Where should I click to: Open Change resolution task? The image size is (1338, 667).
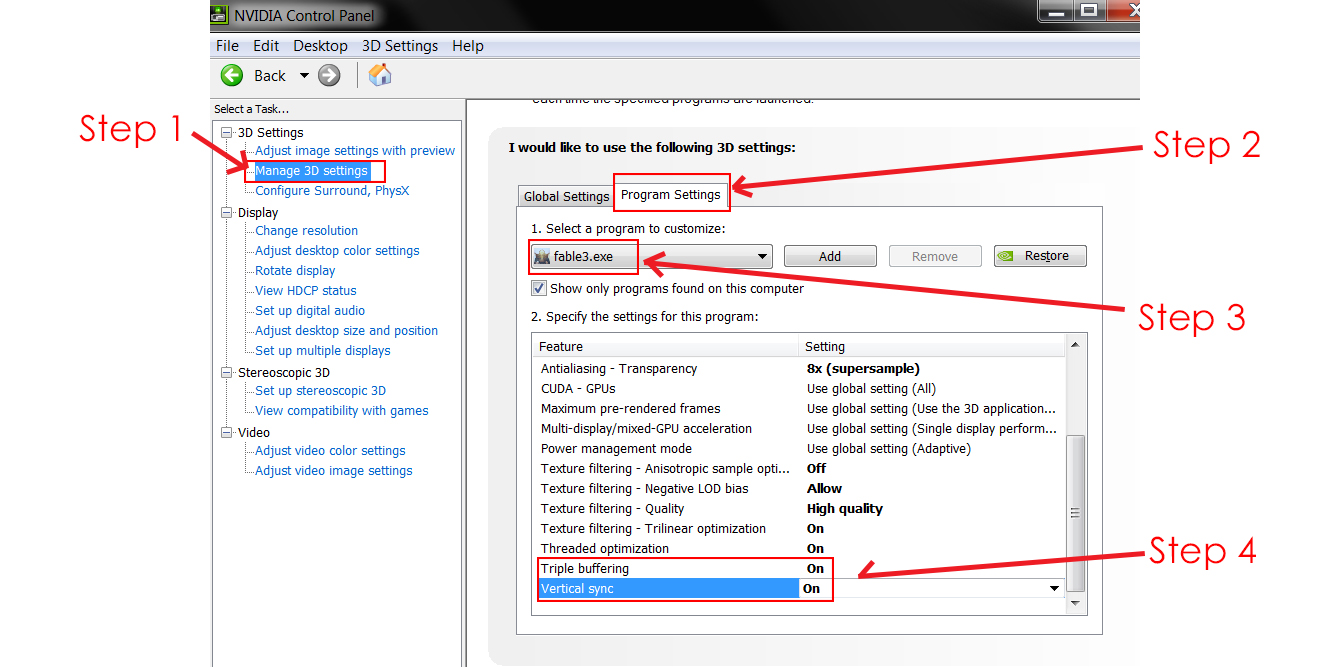click(306, 231)
